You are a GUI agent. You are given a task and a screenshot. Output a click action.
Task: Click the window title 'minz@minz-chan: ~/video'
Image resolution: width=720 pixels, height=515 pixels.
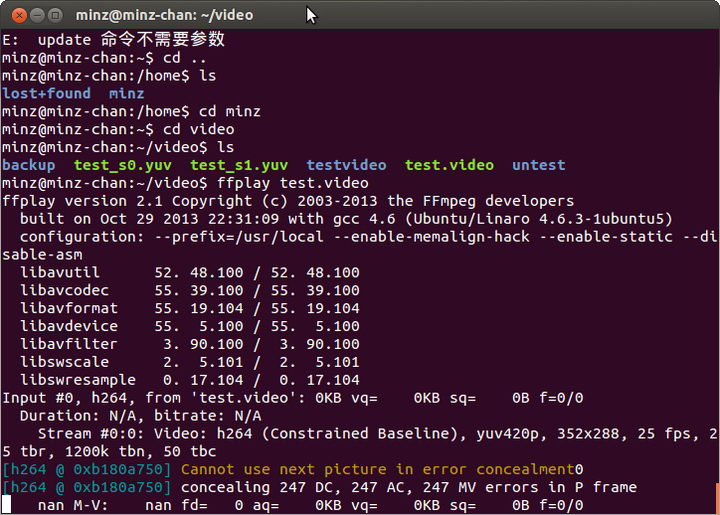tap(164, 15)
